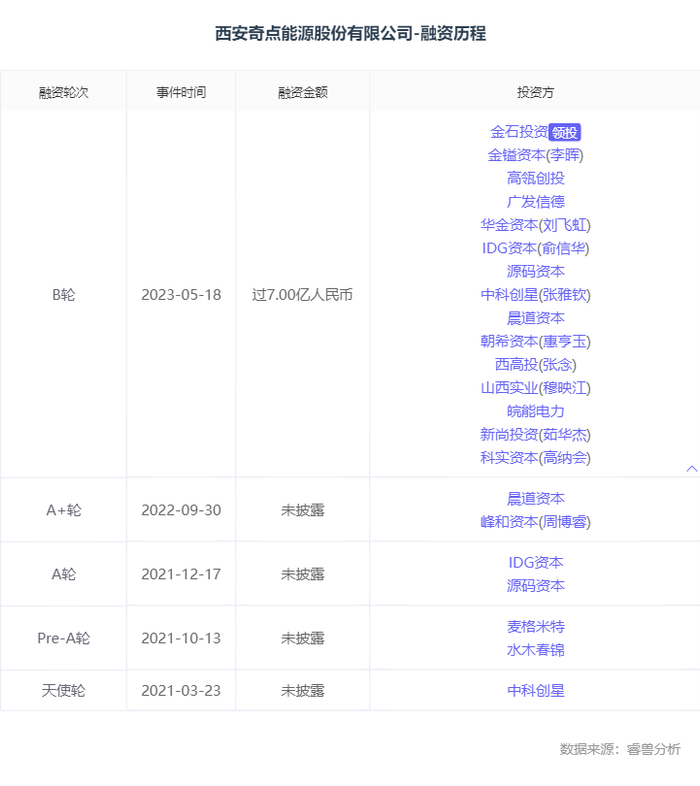Open 源码资本 link in A轮 row
Viewport: 700px width, 786px height.
(536, 585)
